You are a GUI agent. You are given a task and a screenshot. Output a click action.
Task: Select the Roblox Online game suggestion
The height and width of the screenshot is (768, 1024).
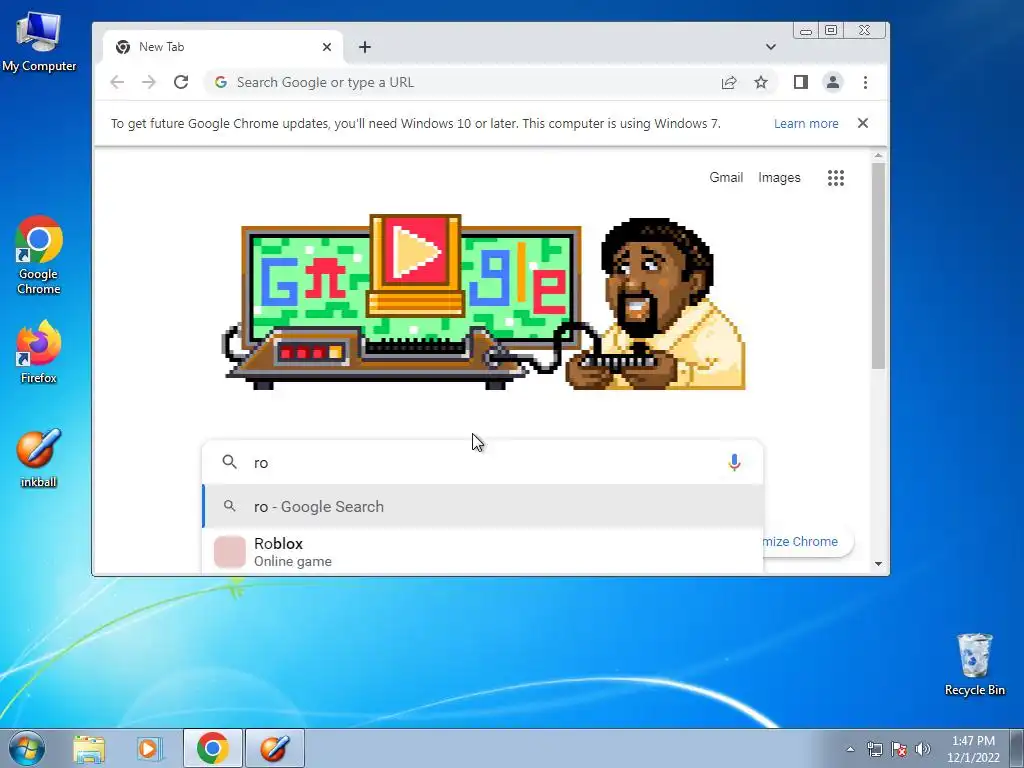point(483,552)
